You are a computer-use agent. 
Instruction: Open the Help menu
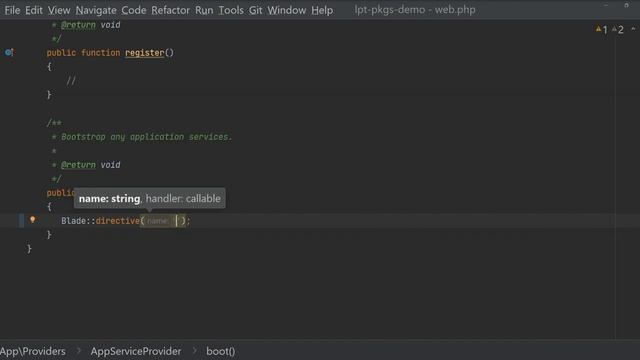point(322,10)
